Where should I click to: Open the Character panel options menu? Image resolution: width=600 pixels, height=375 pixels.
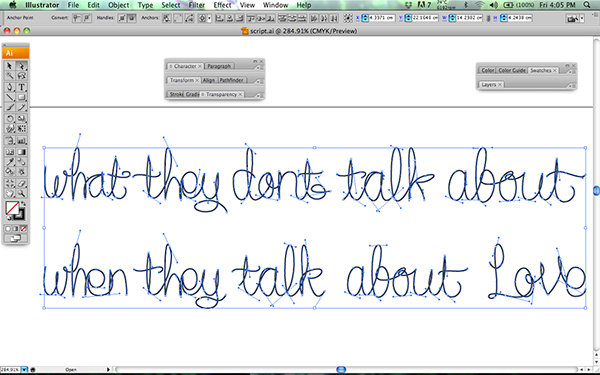coord(259,67)
